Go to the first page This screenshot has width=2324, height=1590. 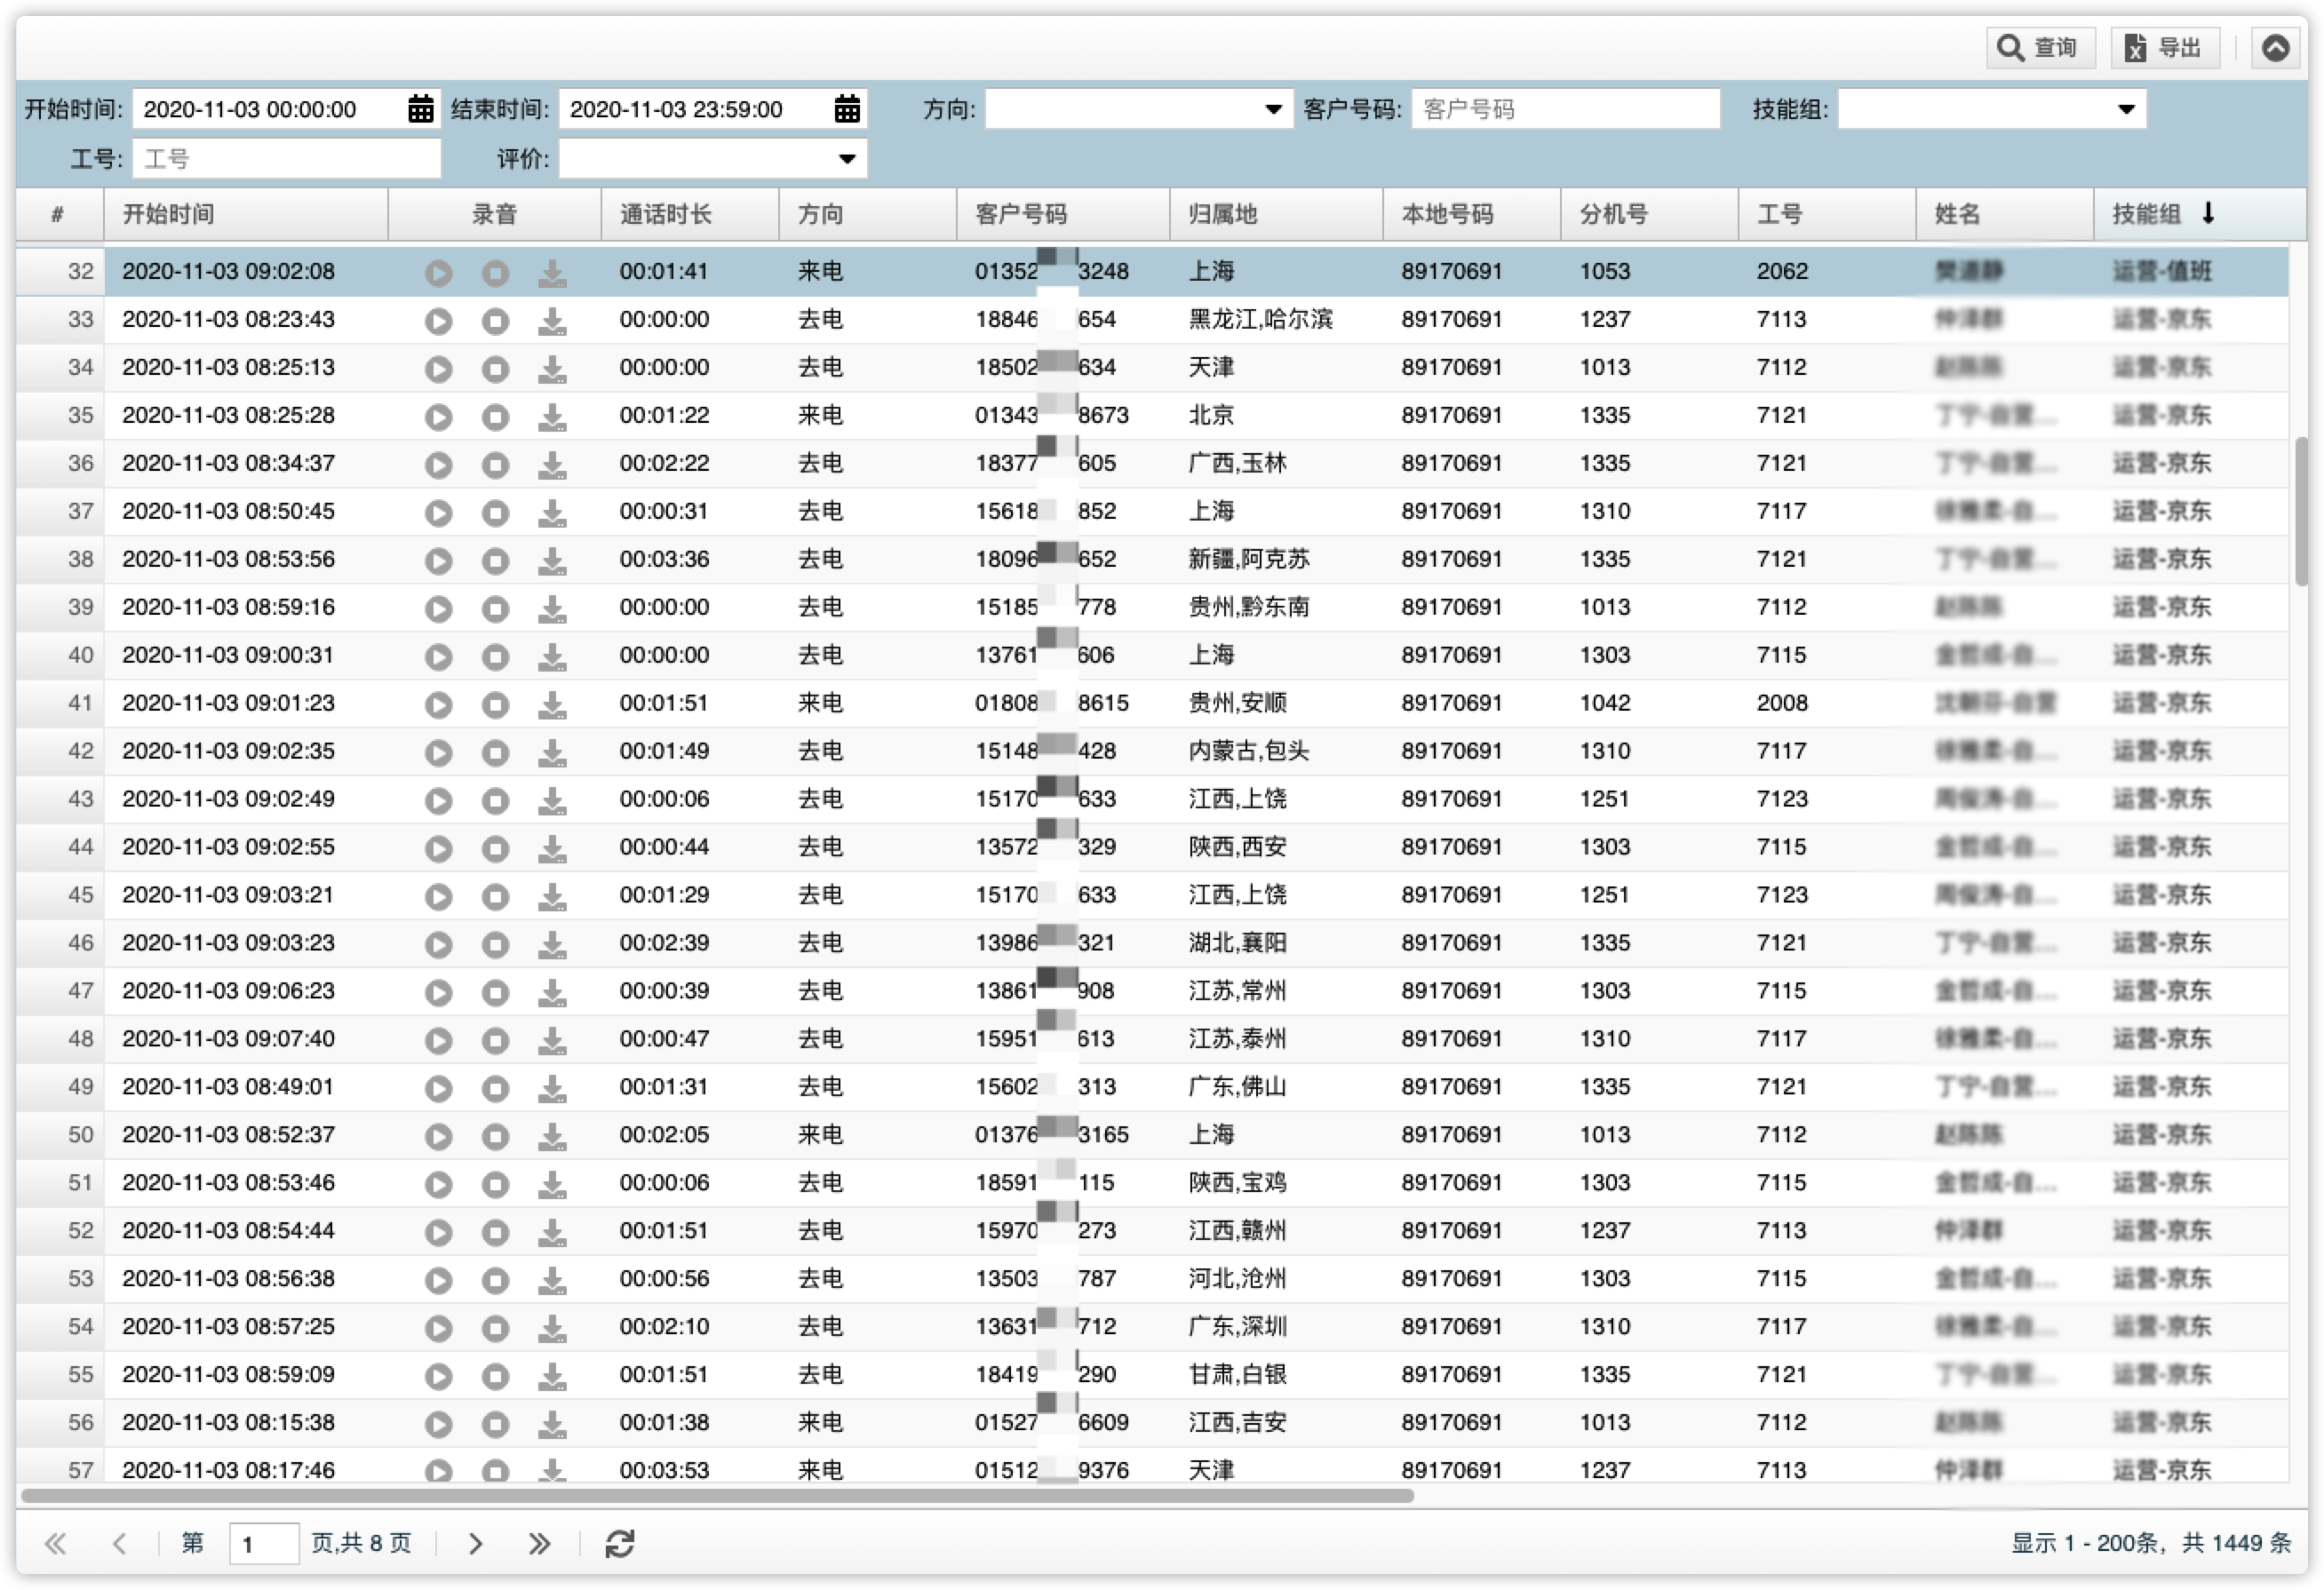click(55, 1545)
